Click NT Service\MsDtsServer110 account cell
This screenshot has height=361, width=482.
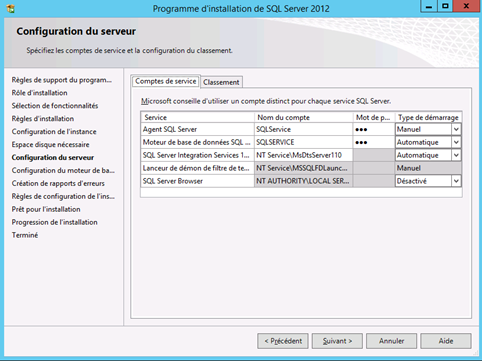pyautogui.click(x=303, y=155)
